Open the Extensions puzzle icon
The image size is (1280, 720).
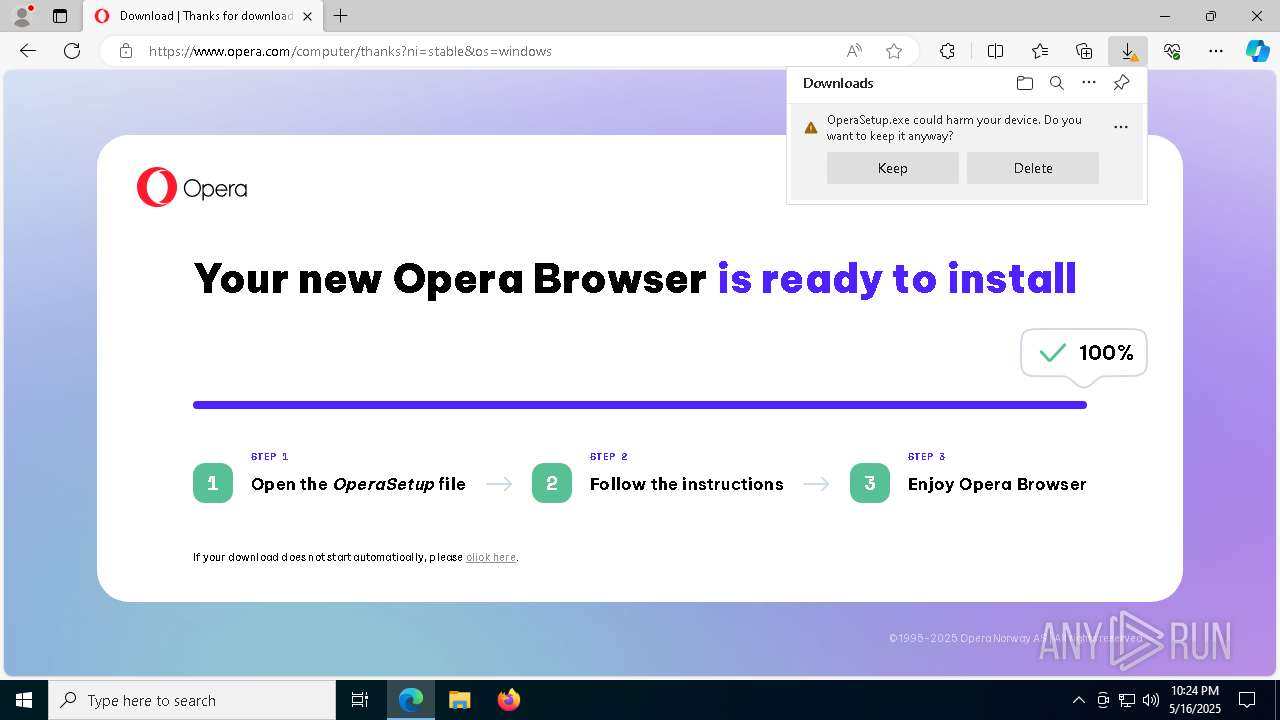(947, 51)
